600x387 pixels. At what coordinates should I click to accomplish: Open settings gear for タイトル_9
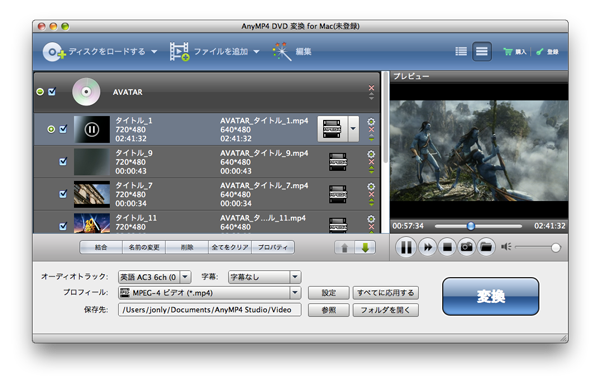[371, 154]
